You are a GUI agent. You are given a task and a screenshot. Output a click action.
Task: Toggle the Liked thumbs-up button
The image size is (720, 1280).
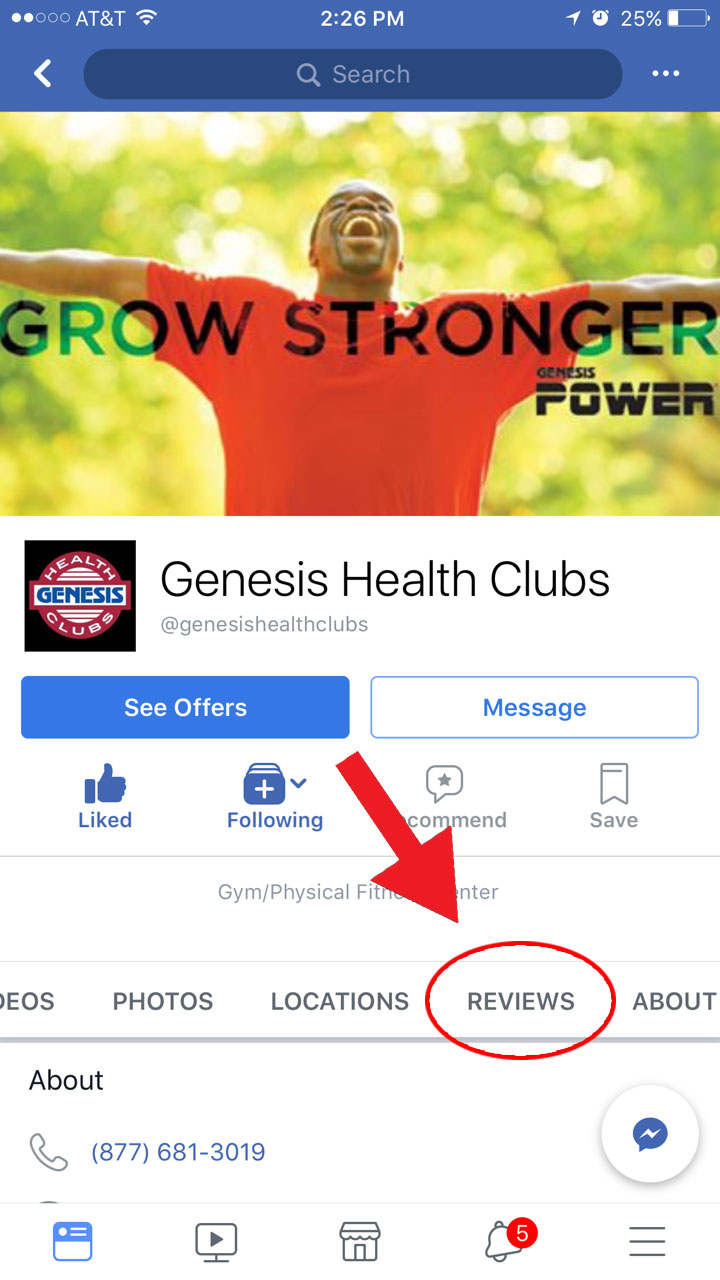point(105,797)
